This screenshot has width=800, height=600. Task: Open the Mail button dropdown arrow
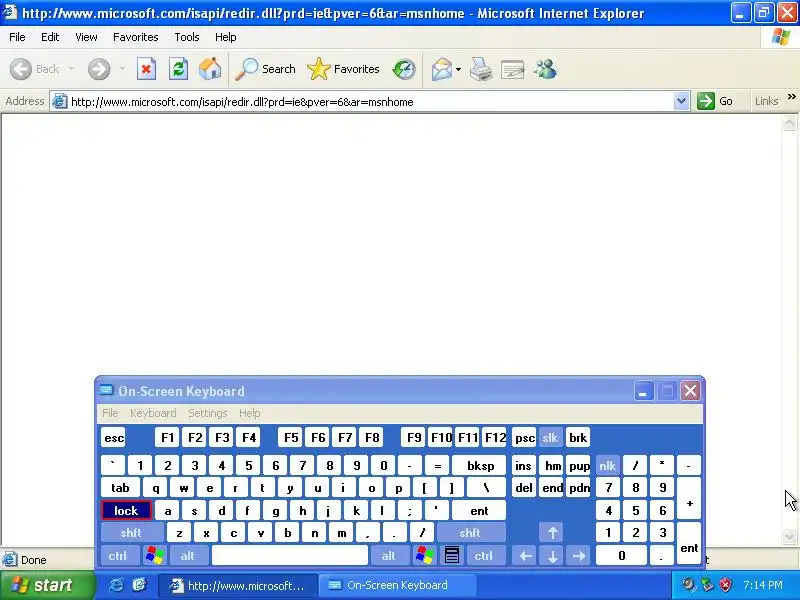tap(458, 69)
